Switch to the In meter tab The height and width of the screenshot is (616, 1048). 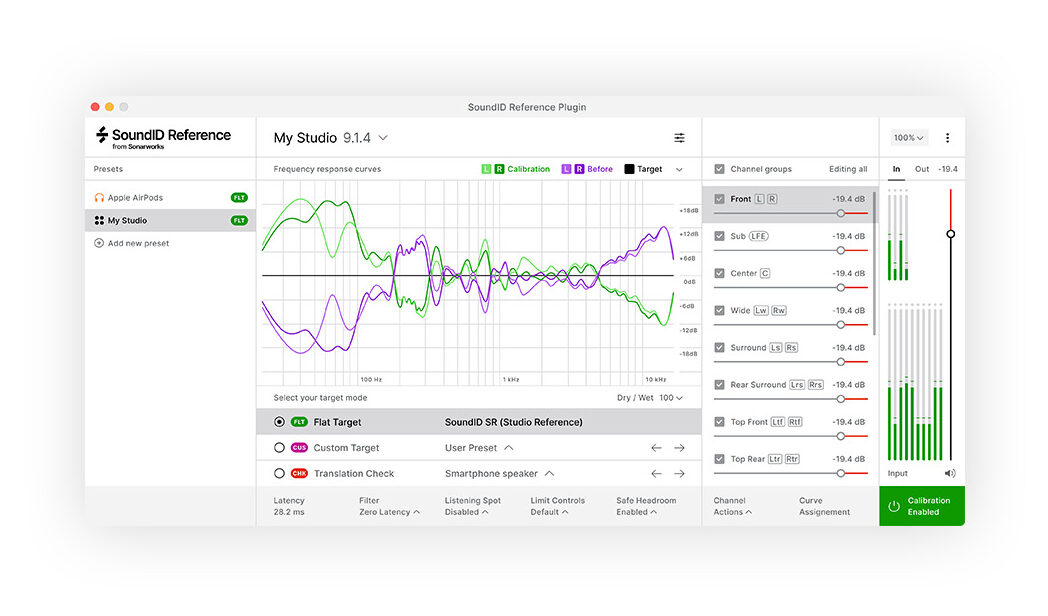point(896,169)
